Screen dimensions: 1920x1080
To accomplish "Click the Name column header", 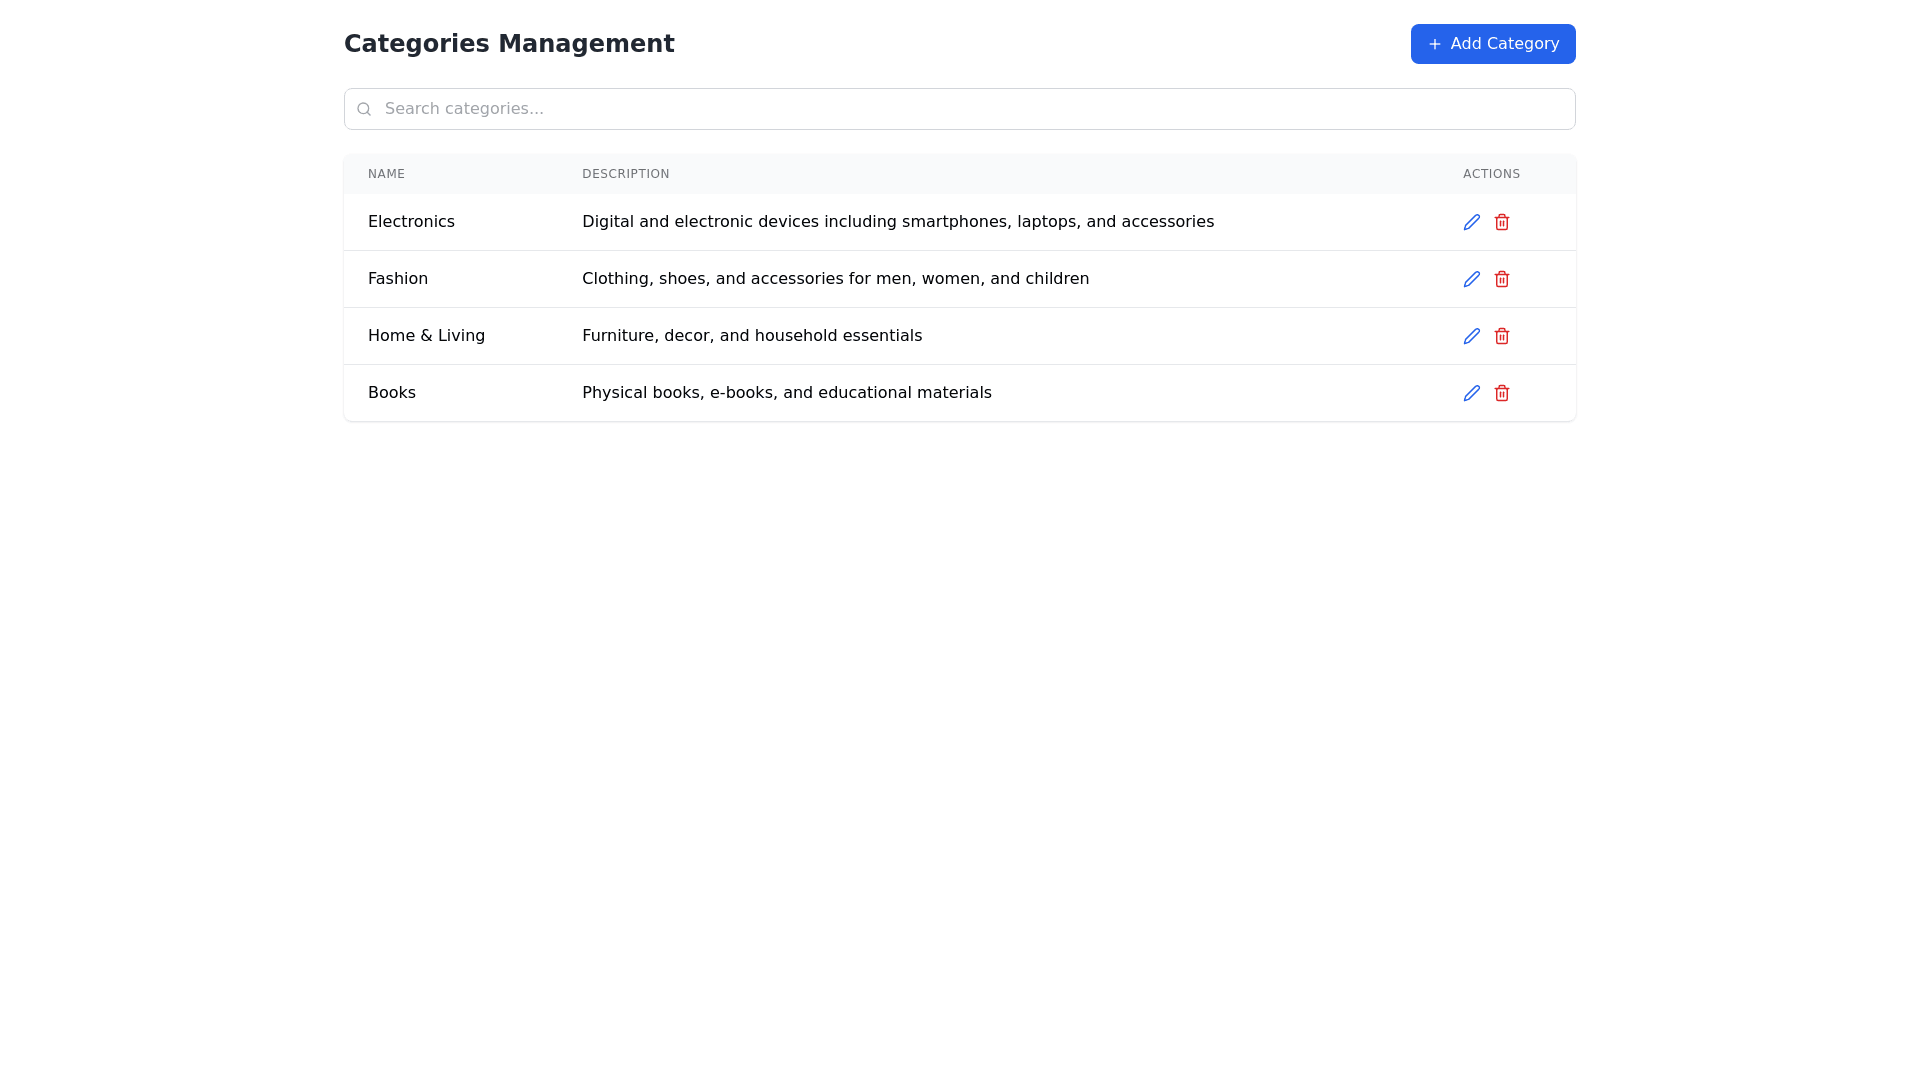I will (386, 174).
